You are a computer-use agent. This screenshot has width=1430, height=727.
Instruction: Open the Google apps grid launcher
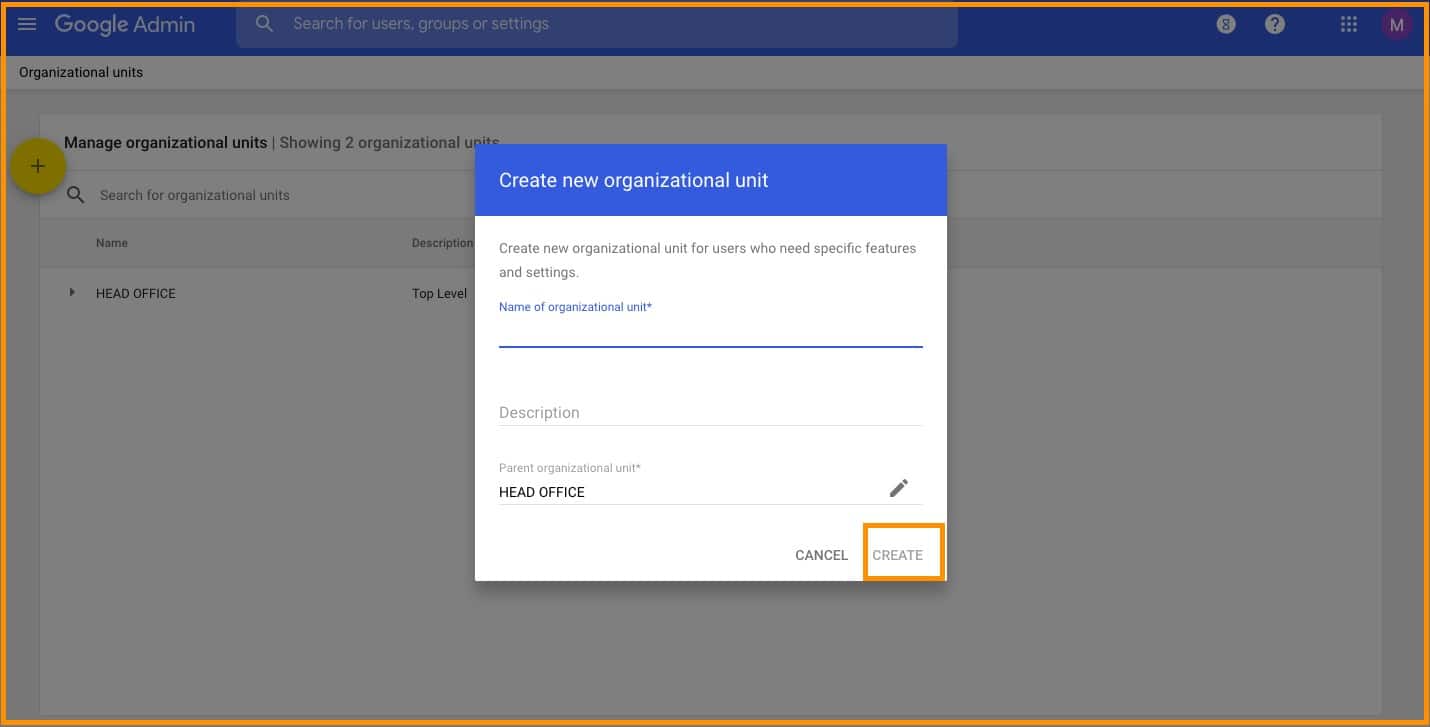[1349, 25]
